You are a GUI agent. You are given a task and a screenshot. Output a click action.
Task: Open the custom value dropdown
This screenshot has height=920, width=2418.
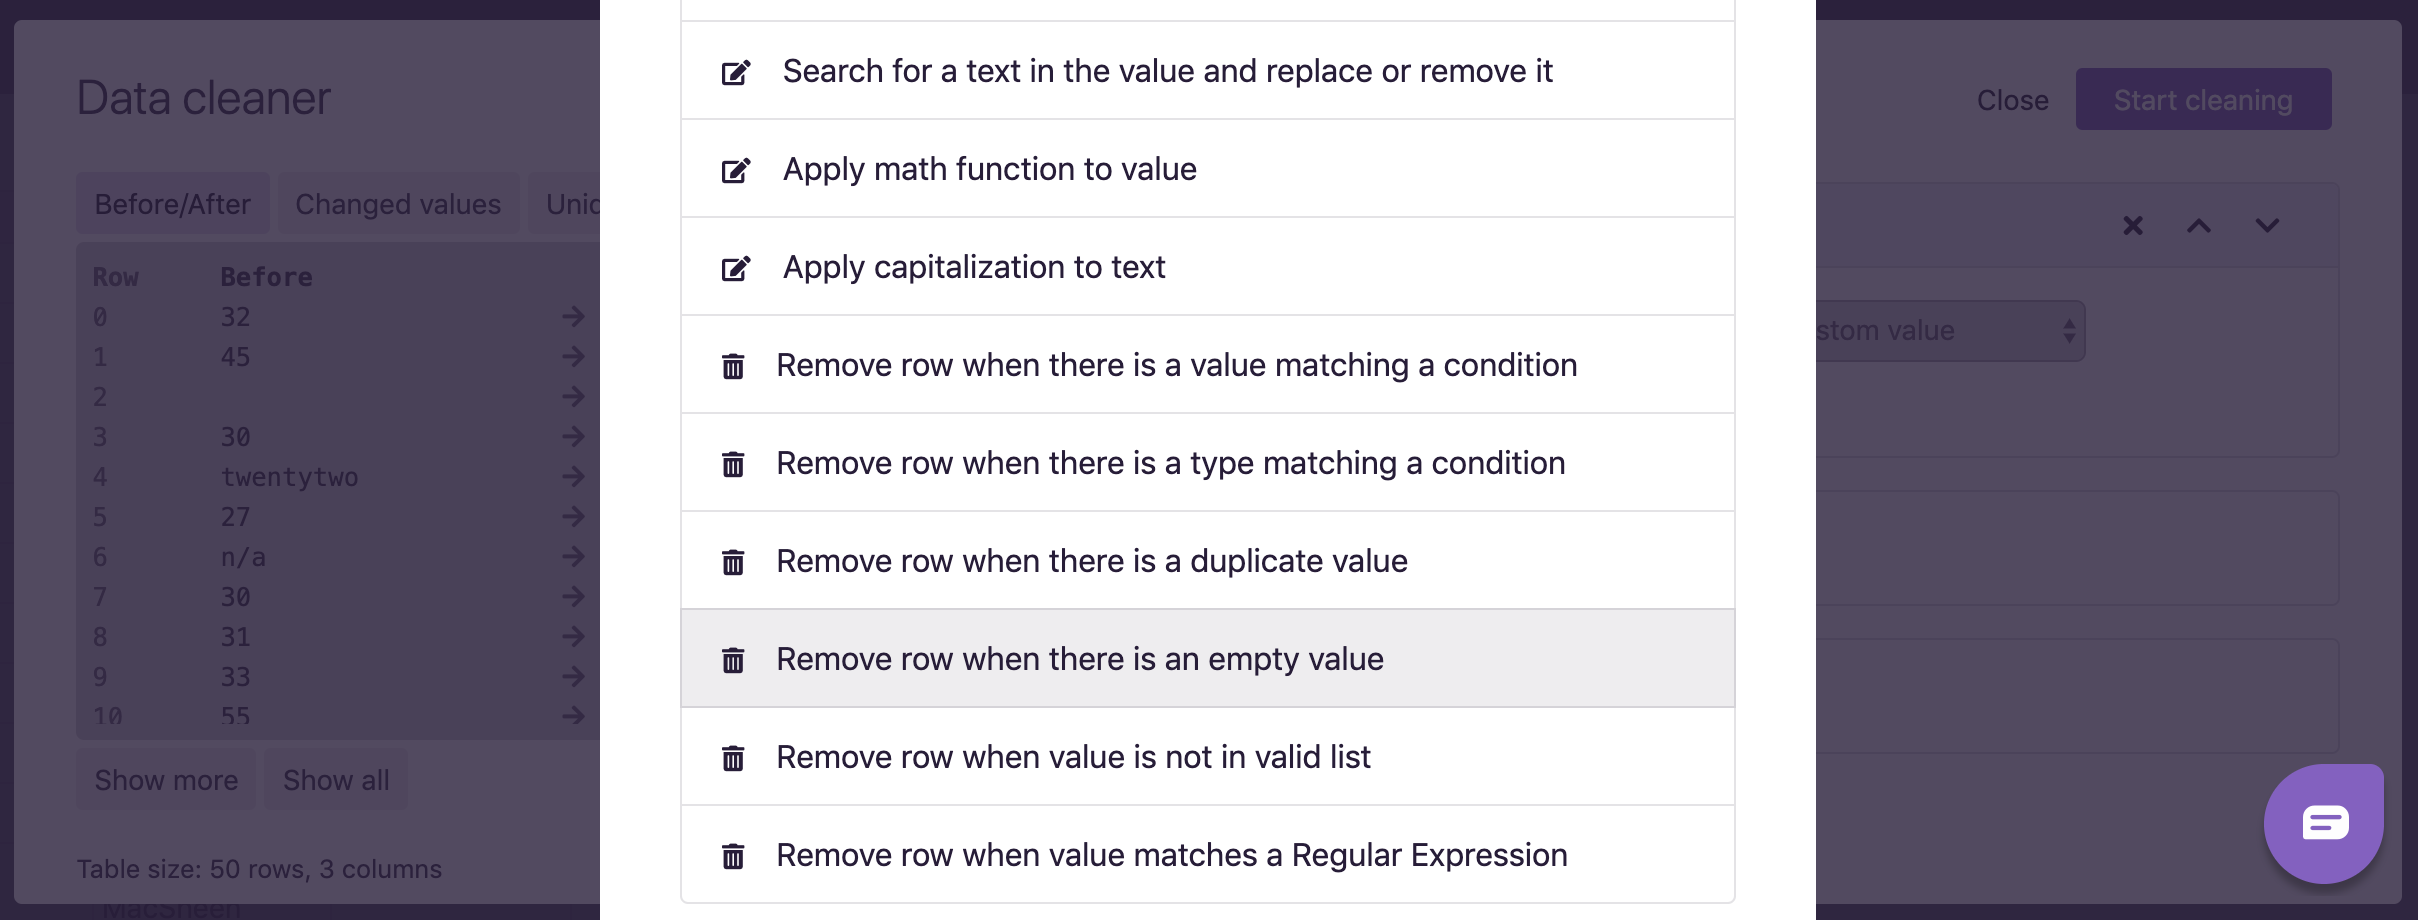1948,331
